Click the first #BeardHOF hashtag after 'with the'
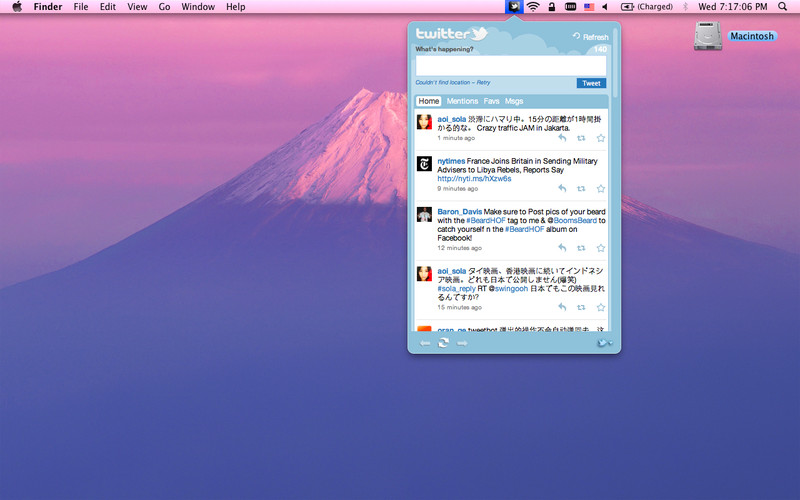Image resolution: width=800 pixels, height=500 pixels. [486, 220]
